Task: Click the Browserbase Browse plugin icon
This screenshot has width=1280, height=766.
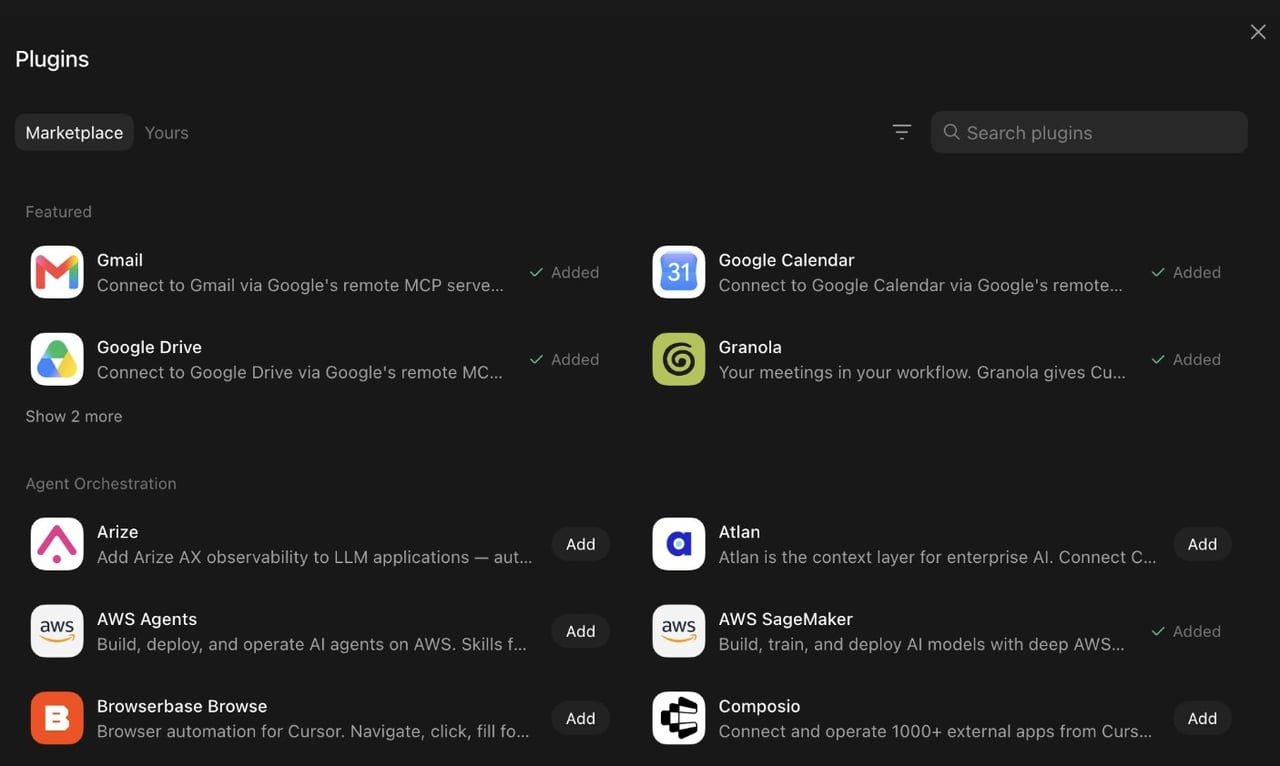Action: [57, 718]
